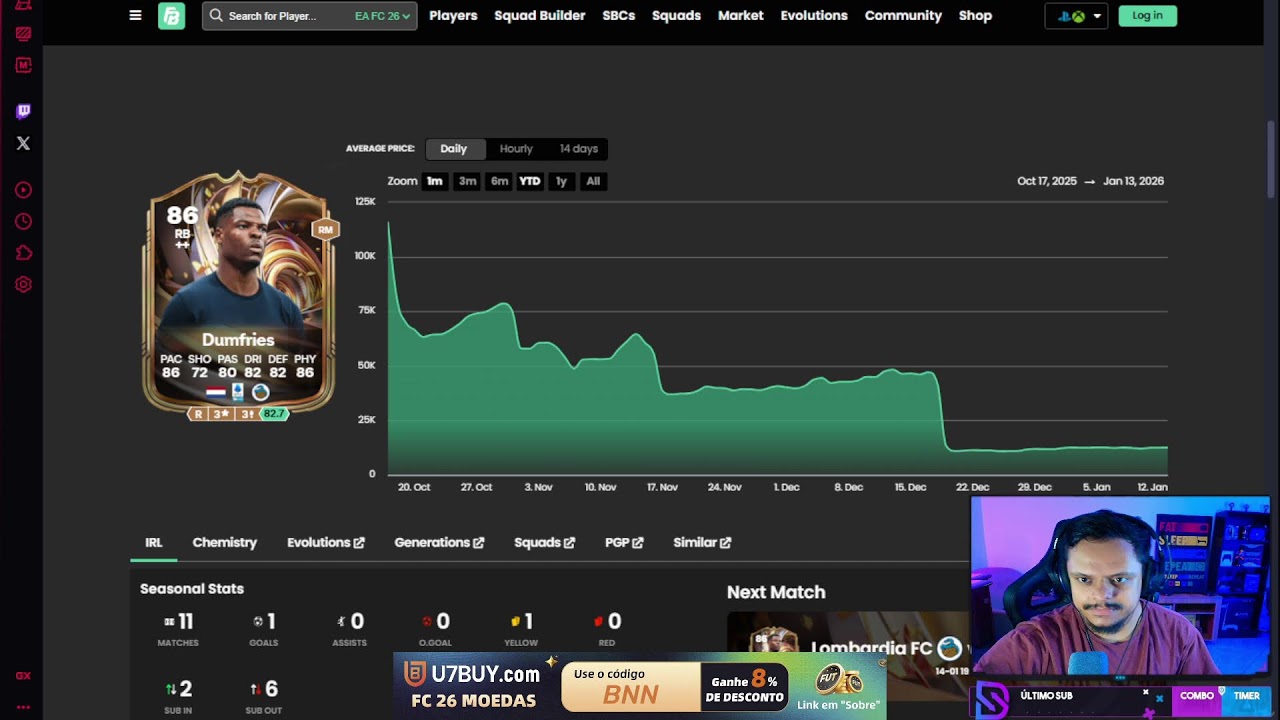Image resolution: width=1280 pixels, height=720 pixels.
Task: Open the X (Twitter) sidebar icon
Action: [23, 143]
